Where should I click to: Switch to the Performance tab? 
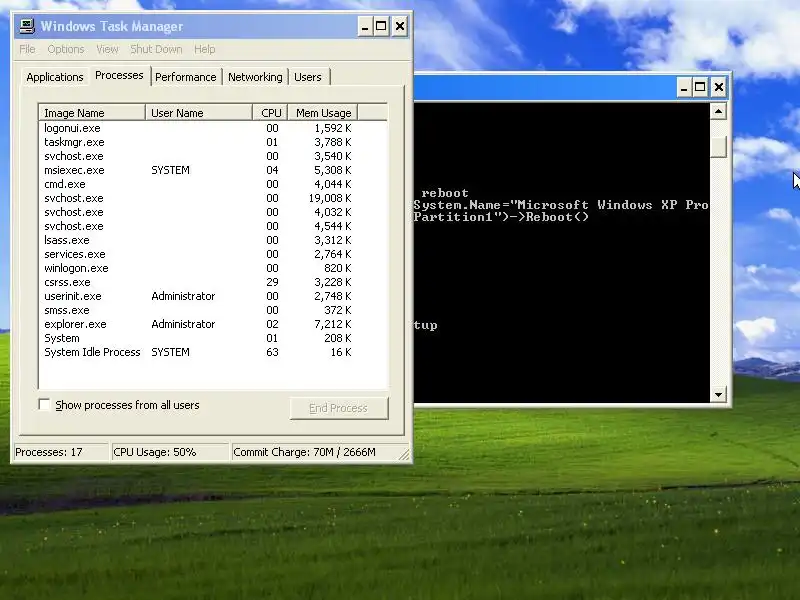pyautogui.click(x=186, y=77)
